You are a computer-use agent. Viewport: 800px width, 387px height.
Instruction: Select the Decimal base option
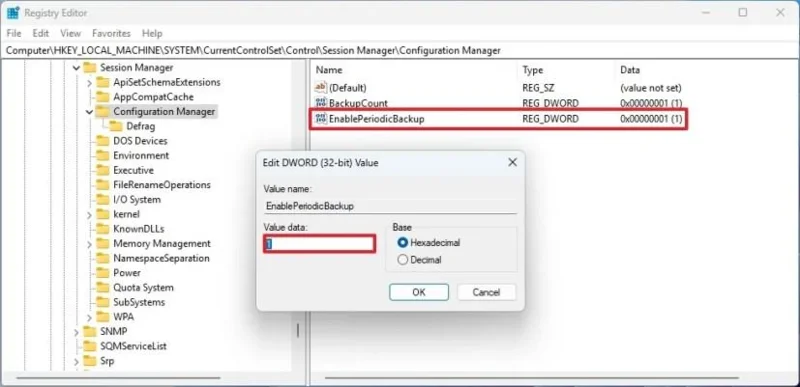[403, 260]
